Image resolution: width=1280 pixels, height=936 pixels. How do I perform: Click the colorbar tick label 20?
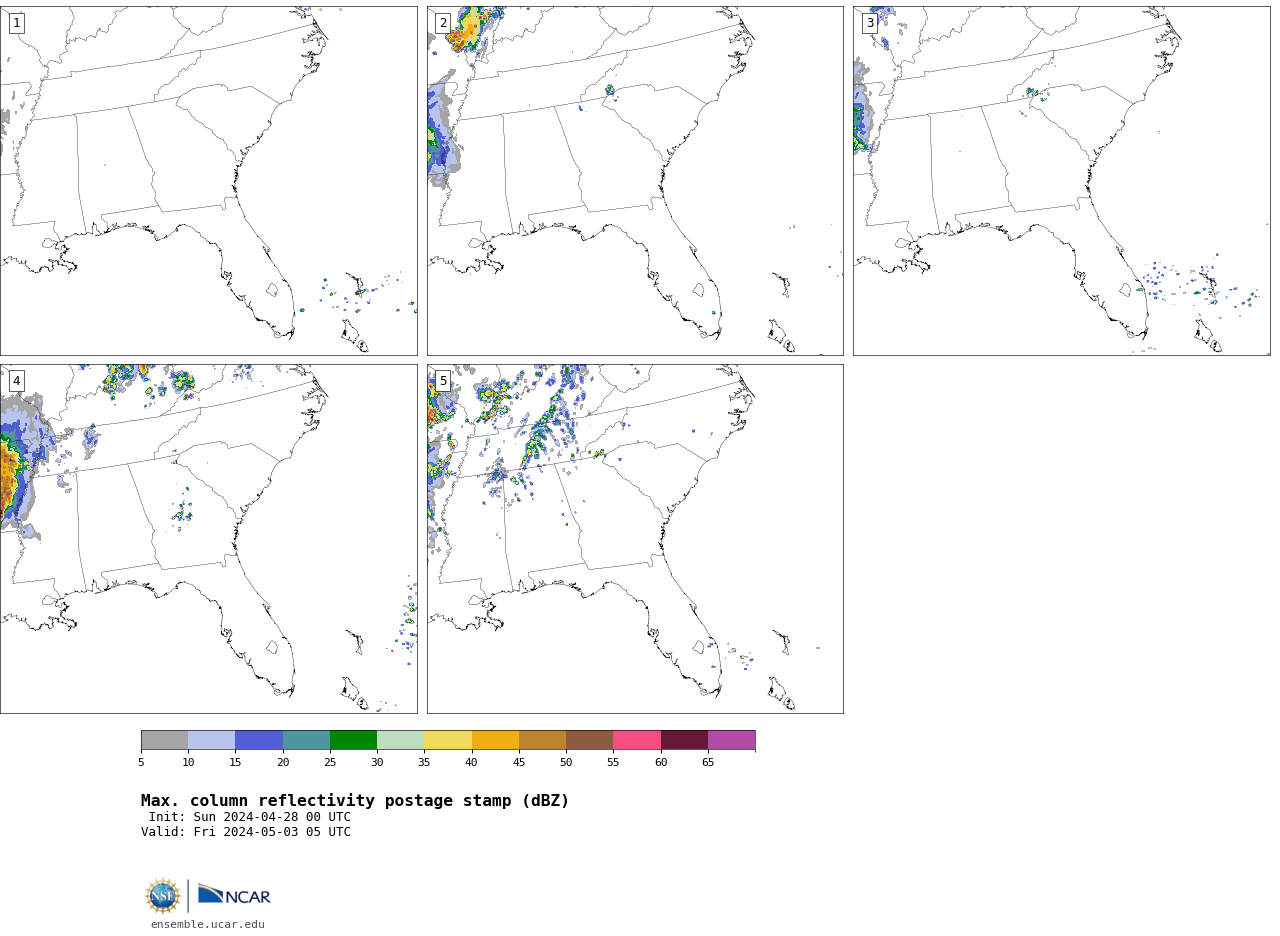coord(283,763)
